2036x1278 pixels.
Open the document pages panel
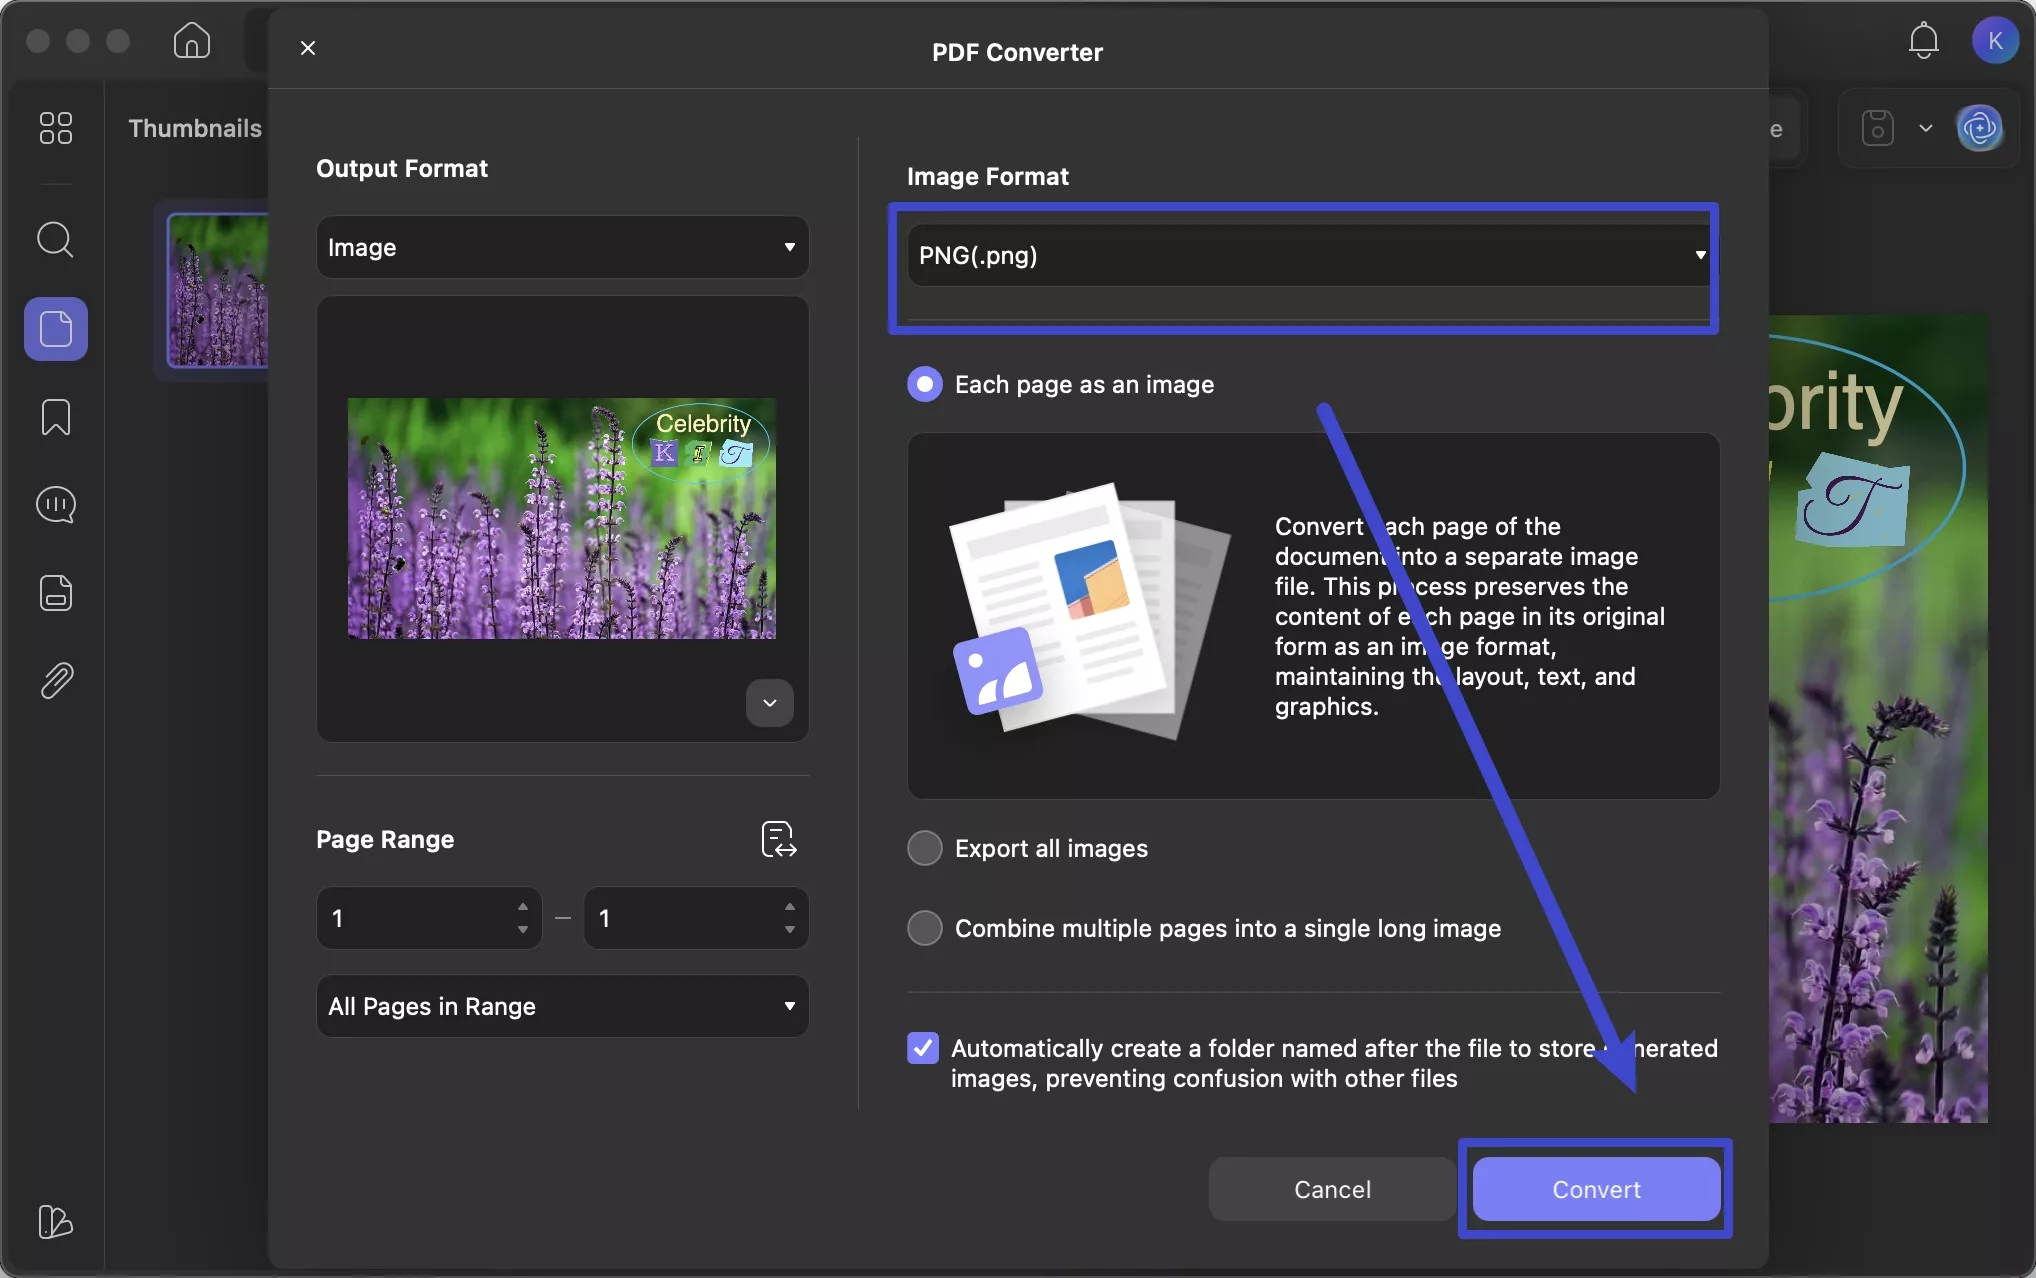56,329
